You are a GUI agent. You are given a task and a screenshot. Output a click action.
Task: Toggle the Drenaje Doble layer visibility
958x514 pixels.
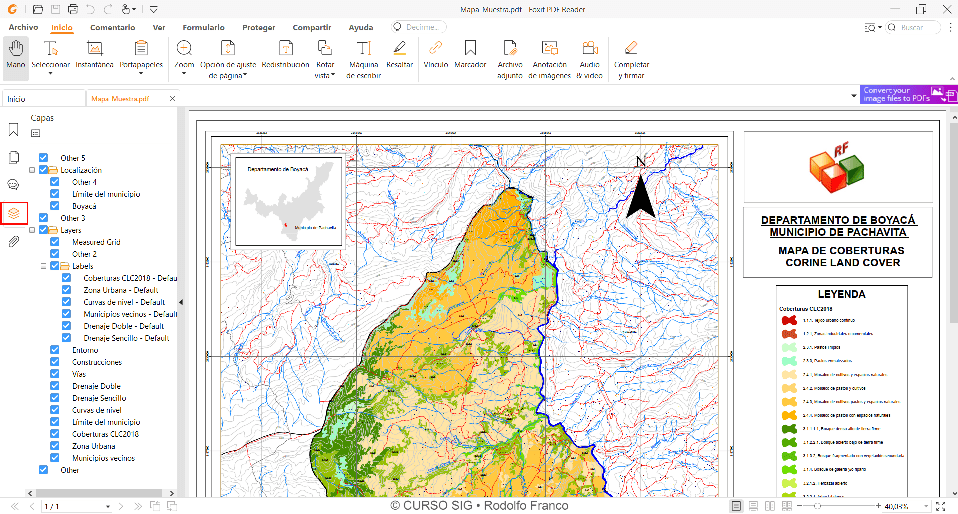tap(55, 386)
